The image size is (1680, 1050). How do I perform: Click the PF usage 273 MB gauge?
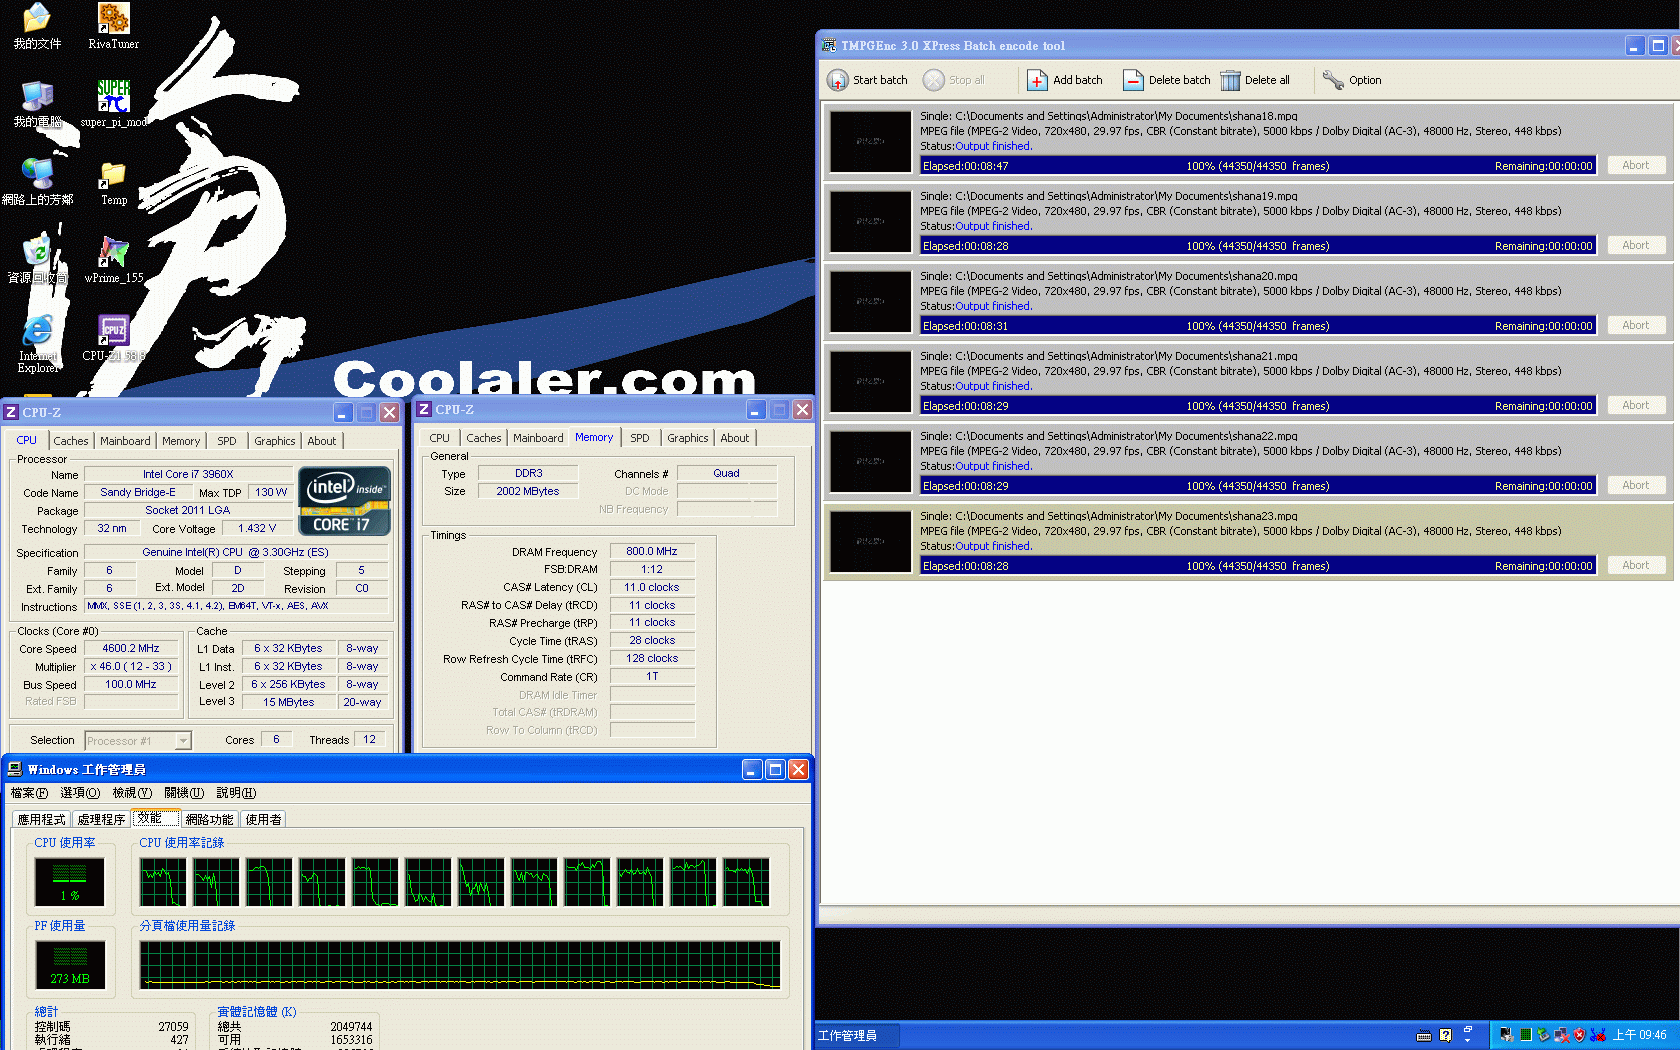pyautogui.click(x=70, y=965)
